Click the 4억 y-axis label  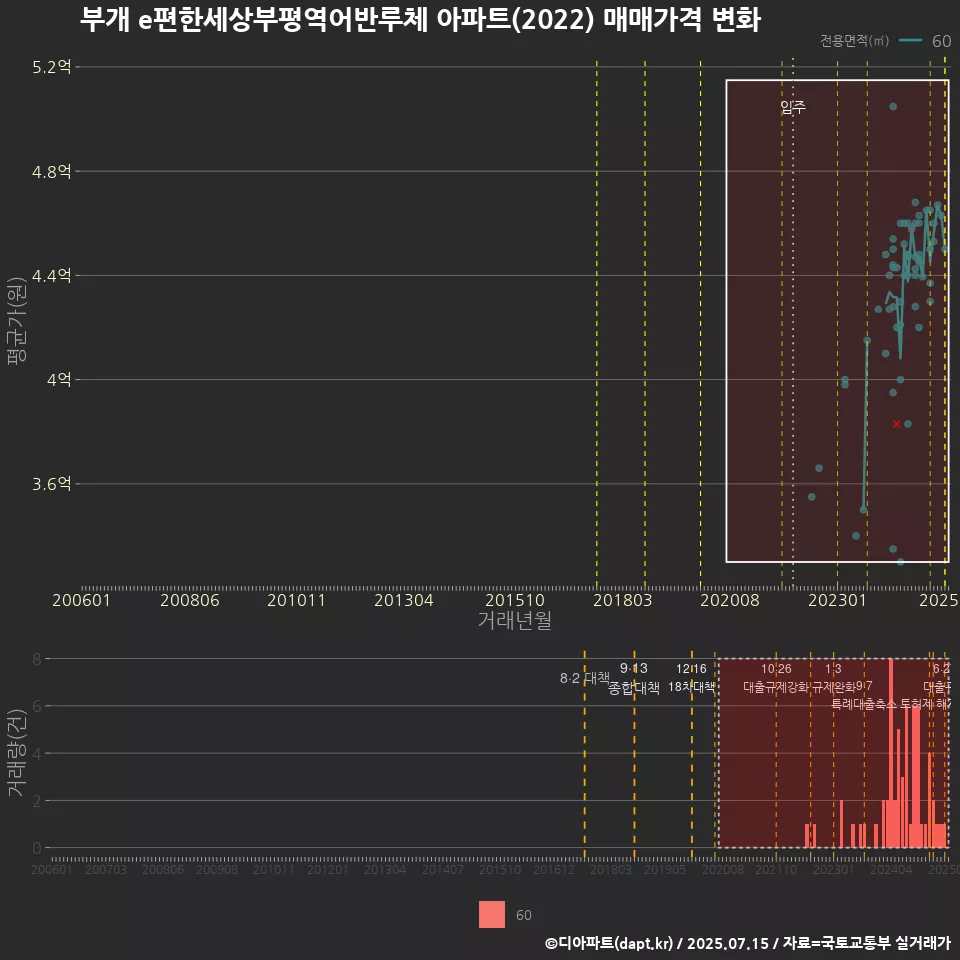tap(59, 380)
